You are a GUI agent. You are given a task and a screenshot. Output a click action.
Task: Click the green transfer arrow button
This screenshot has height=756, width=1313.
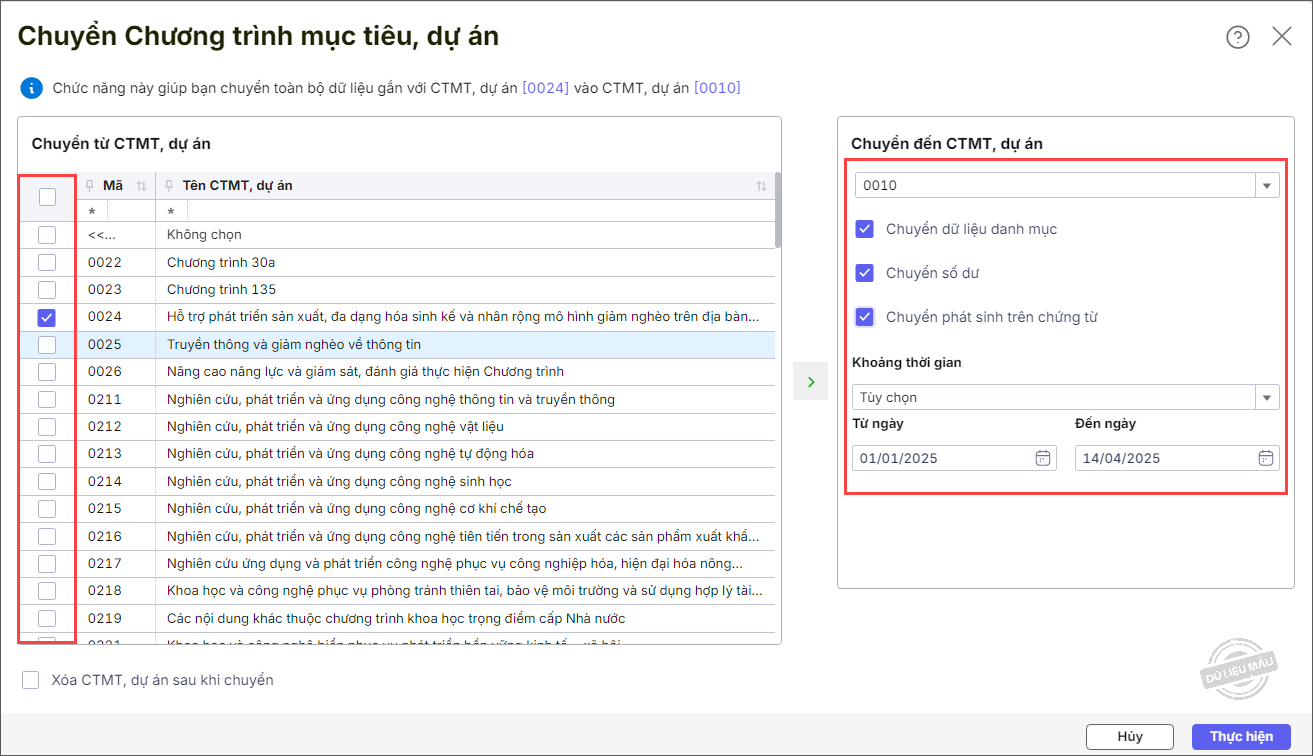810,382
